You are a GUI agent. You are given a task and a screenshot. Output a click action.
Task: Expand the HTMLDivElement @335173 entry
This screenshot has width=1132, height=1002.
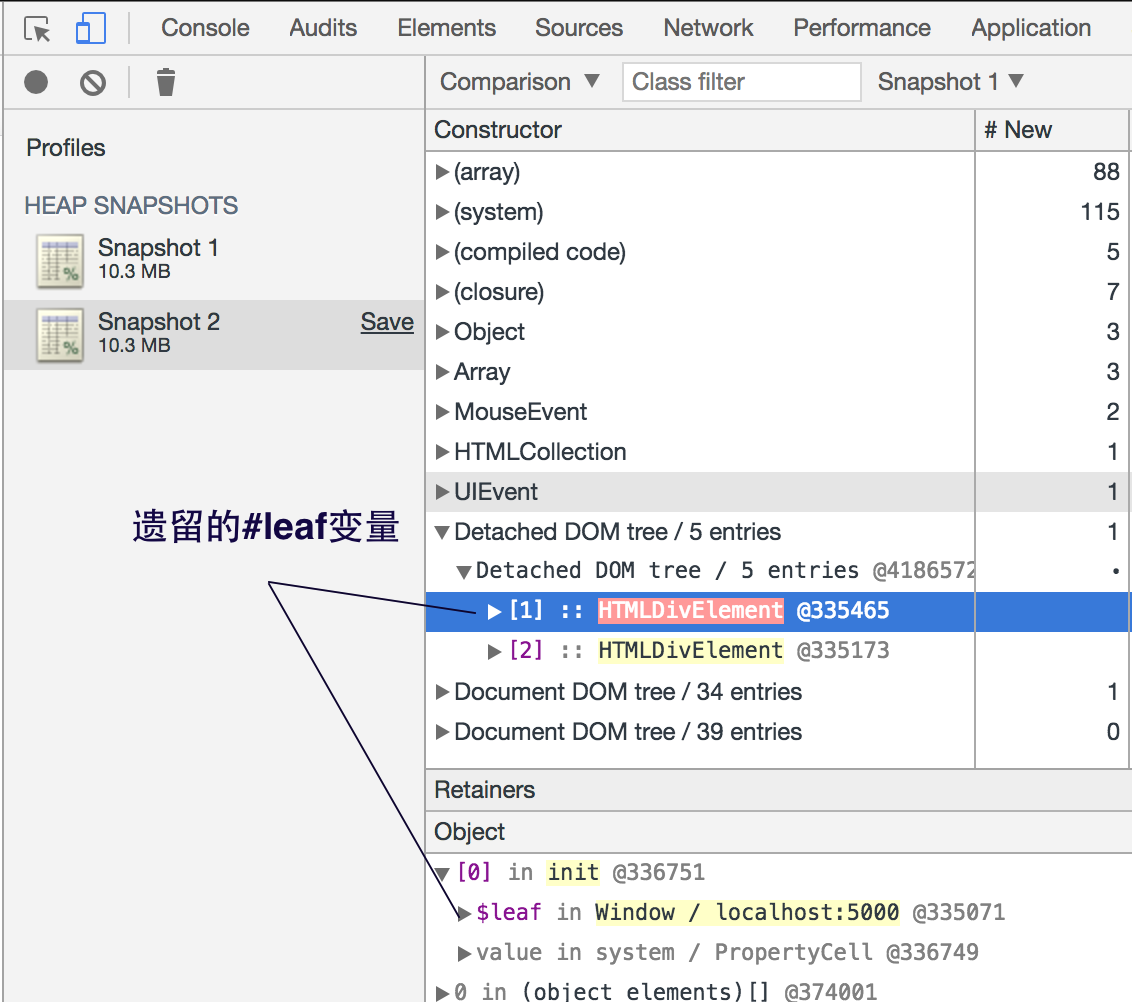pos(495,652)
